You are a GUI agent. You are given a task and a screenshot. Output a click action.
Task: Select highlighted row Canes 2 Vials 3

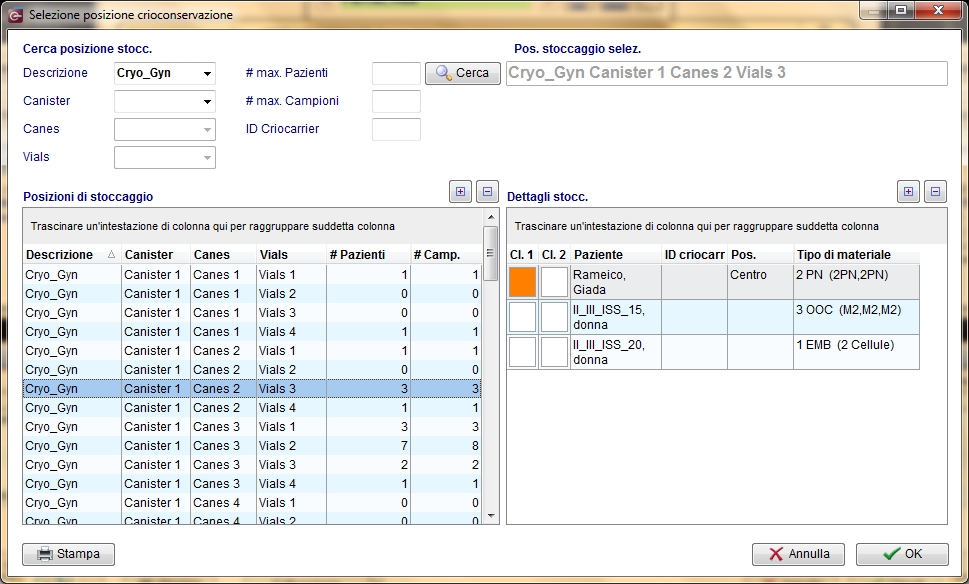[252, 389]
